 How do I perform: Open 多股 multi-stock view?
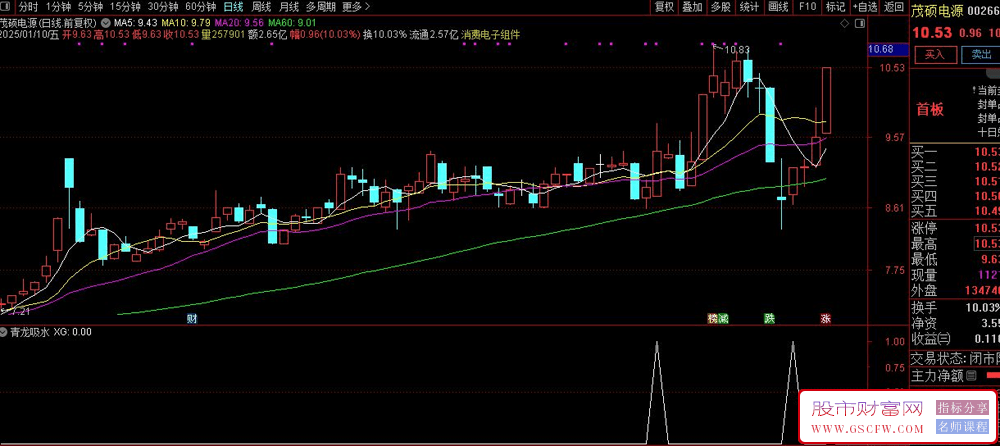point(721,7)
